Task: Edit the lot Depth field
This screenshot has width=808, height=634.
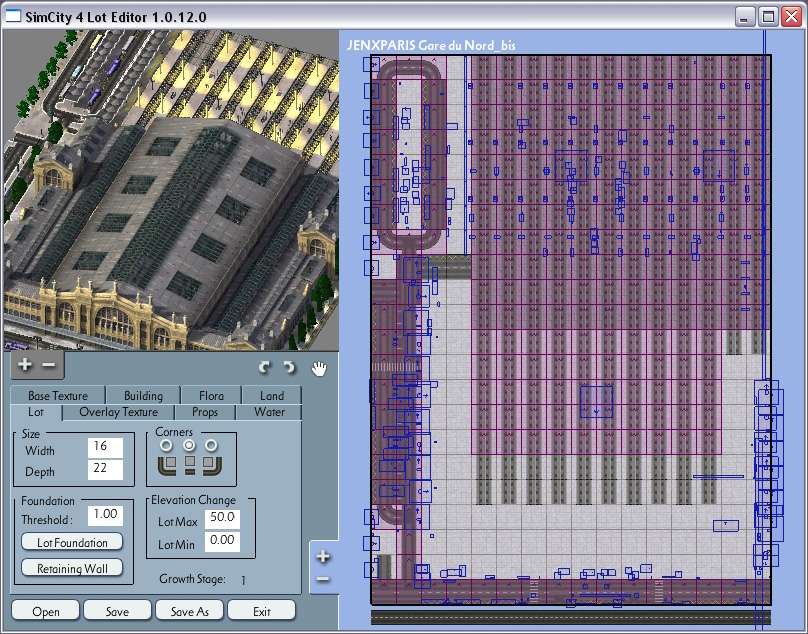Action: pos(105,469)
